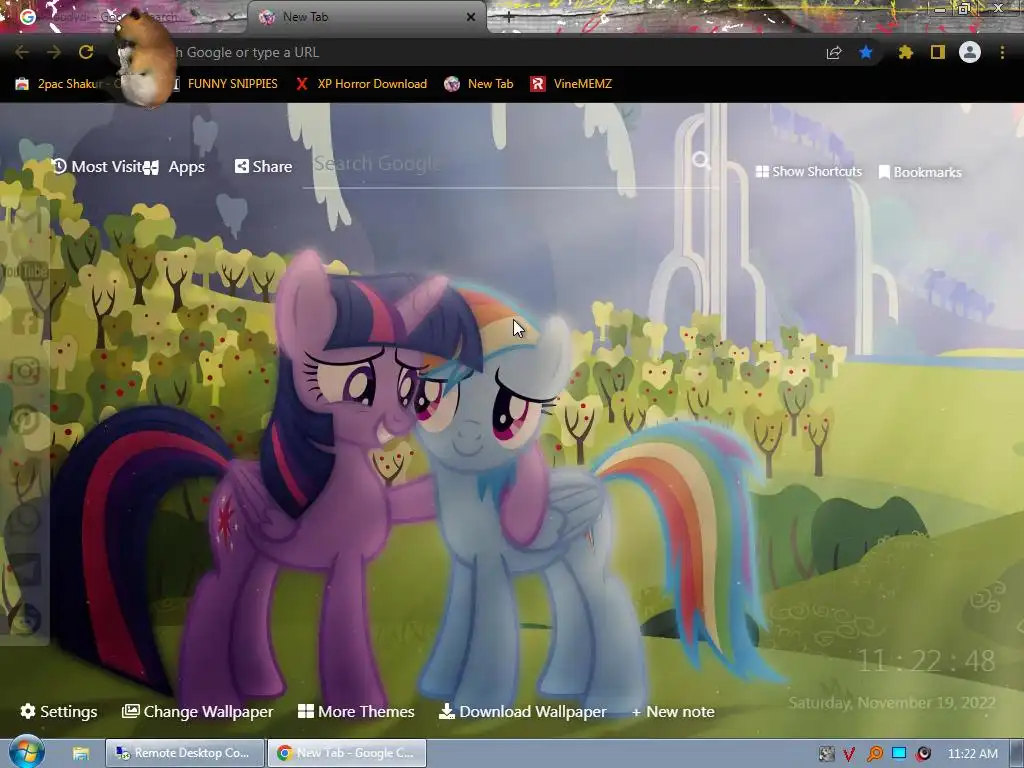Open Settings with the gear icon

click(59, 711)
